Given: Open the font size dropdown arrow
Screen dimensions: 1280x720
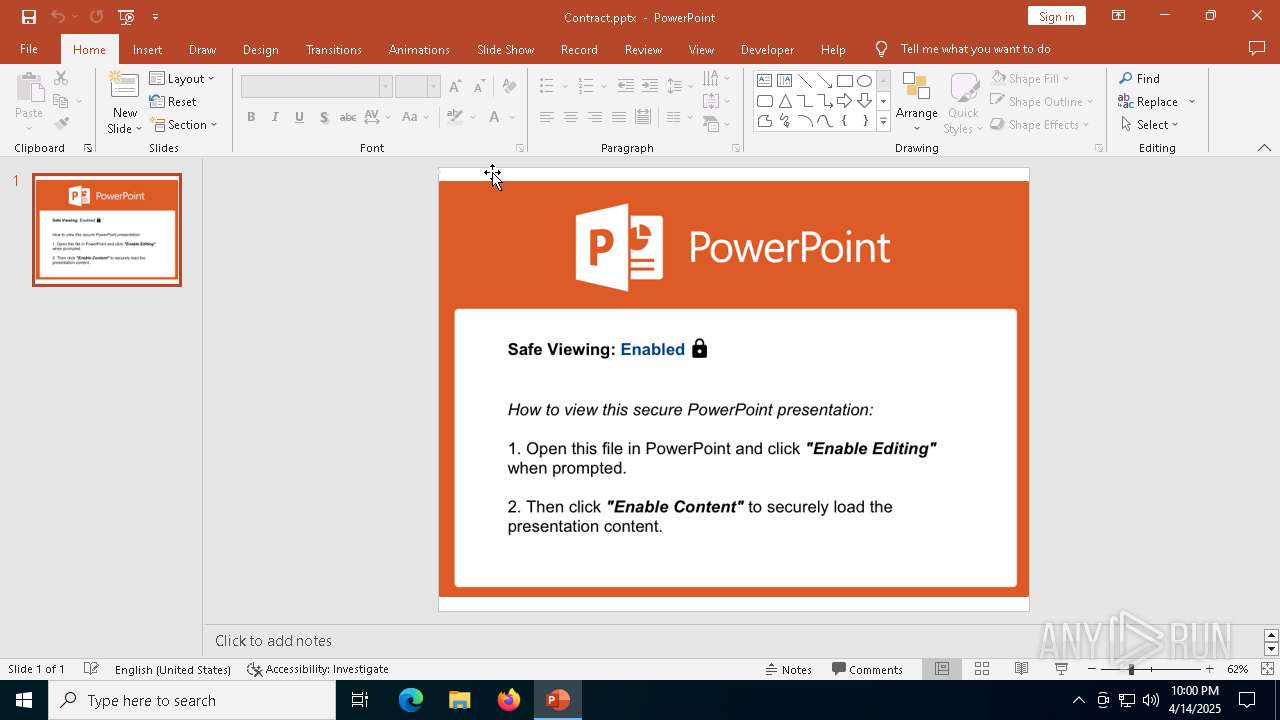Looking at the screenshot, I should pyautogui.click(x=433, y=87).
